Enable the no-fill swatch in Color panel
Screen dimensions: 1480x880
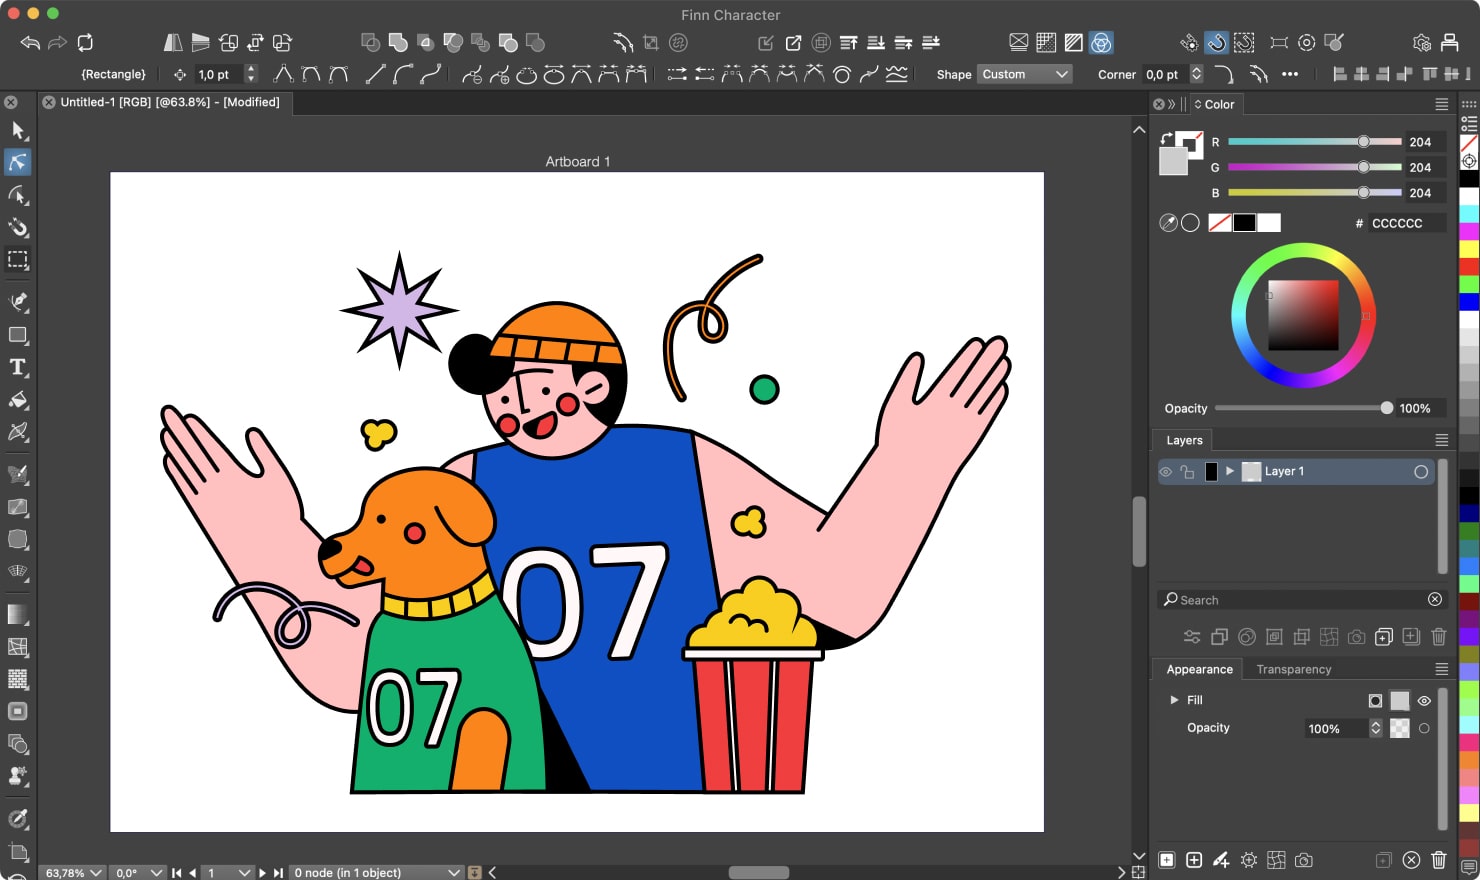1219,222
